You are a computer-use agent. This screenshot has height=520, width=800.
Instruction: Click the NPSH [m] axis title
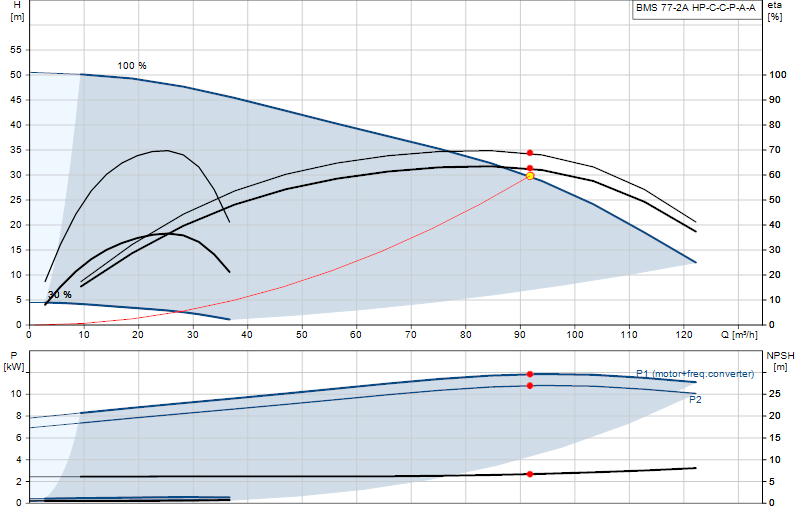tap(780, 361)
